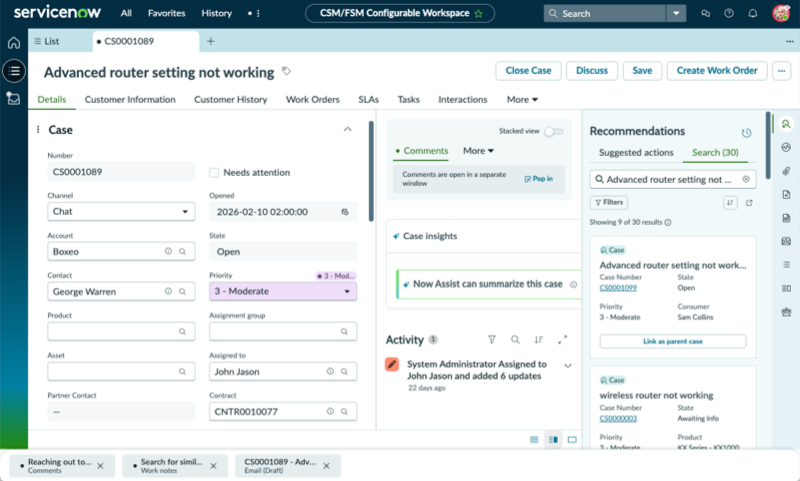Open the List view icon in left sidebar
The width and height of the screenshot is (800, 481).
pyautogui.click(x=14, y=71)
